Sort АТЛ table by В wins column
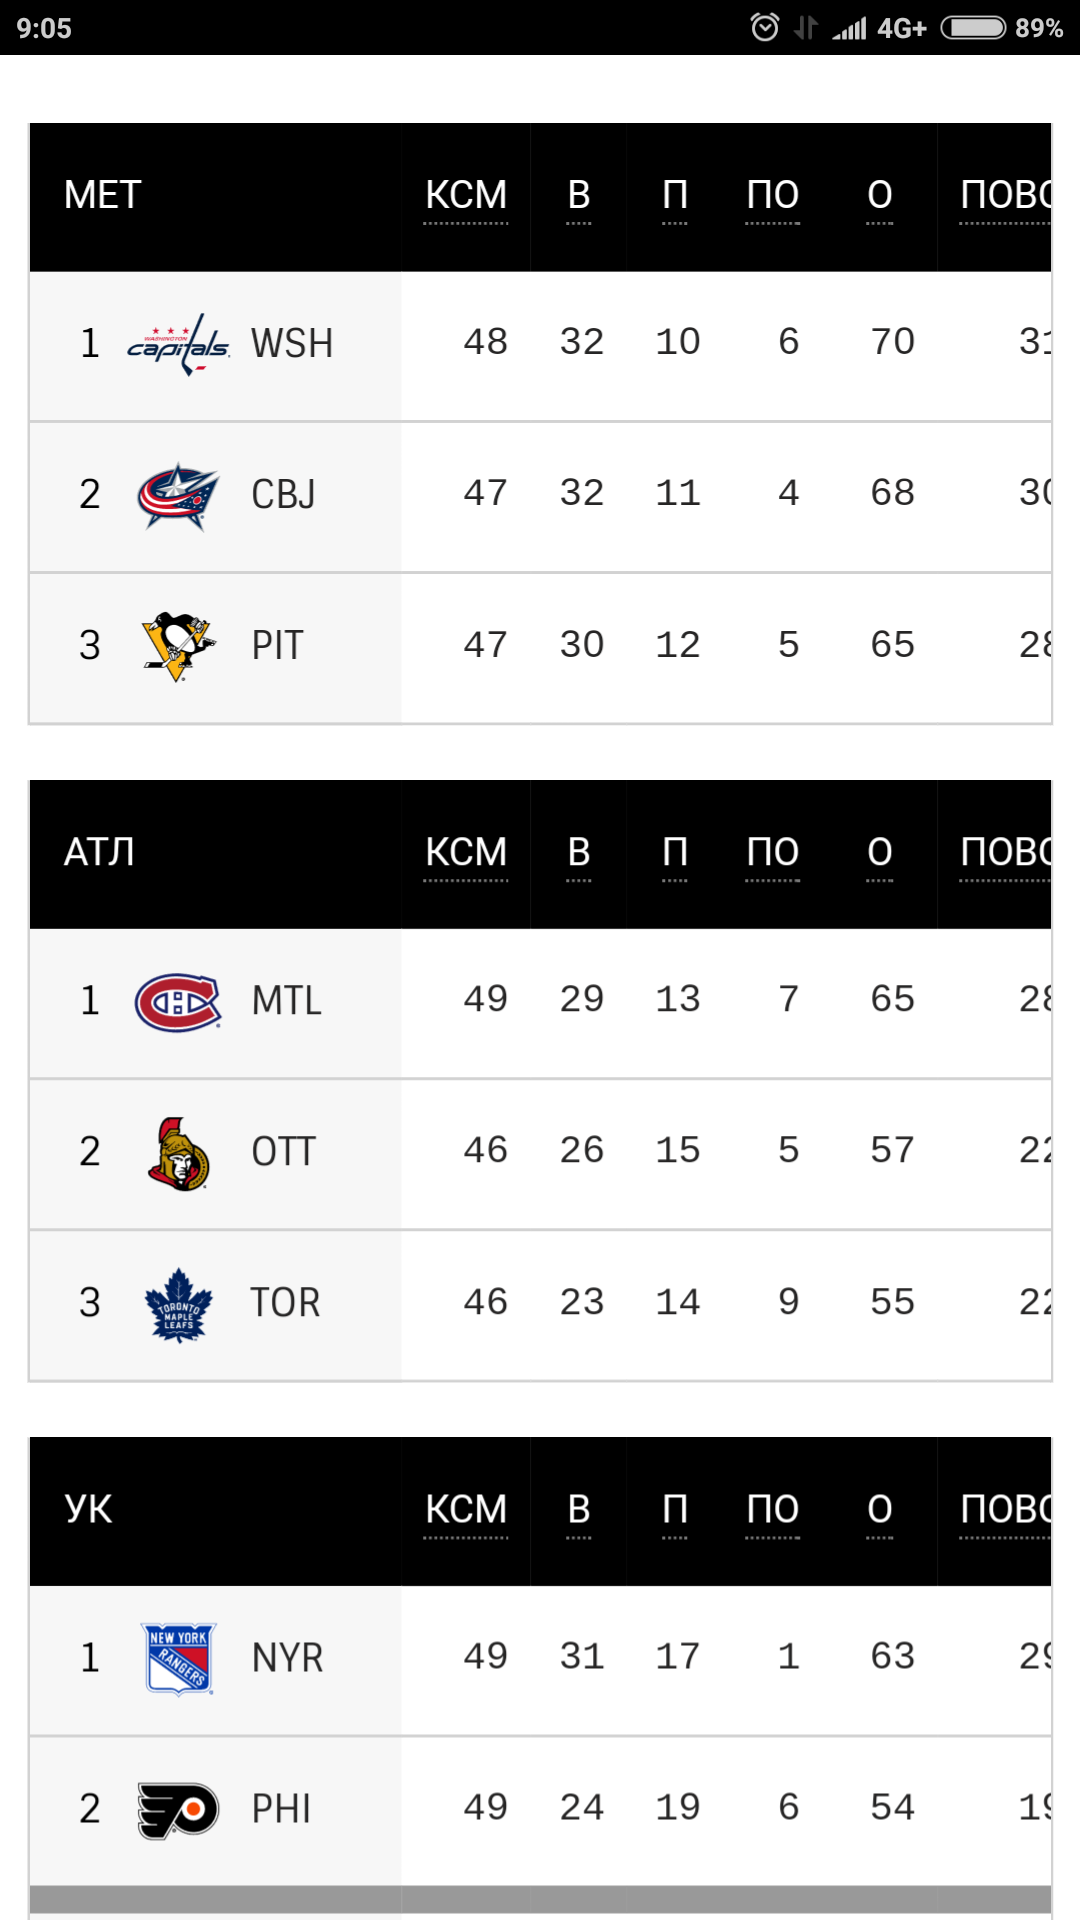The height and width of the screenshot is (1920, 1080). (x=579, y=852)
